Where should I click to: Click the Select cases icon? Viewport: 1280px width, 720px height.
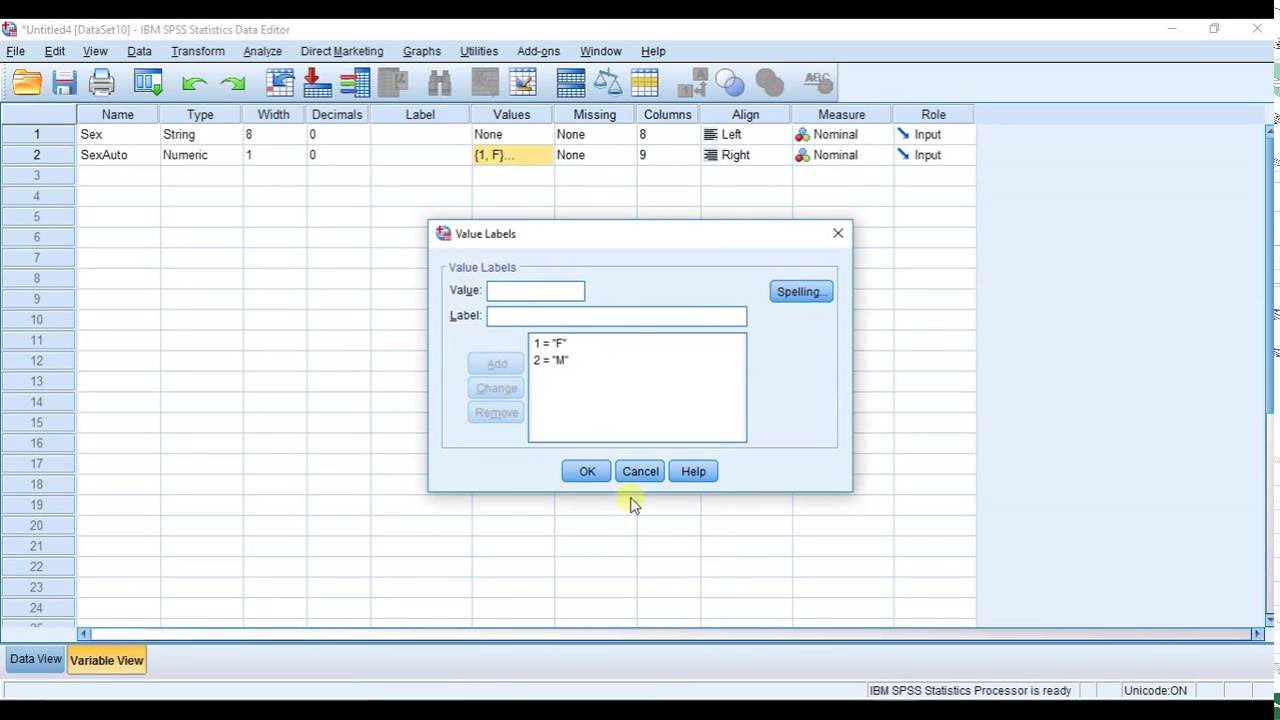[x=644, y=82]
